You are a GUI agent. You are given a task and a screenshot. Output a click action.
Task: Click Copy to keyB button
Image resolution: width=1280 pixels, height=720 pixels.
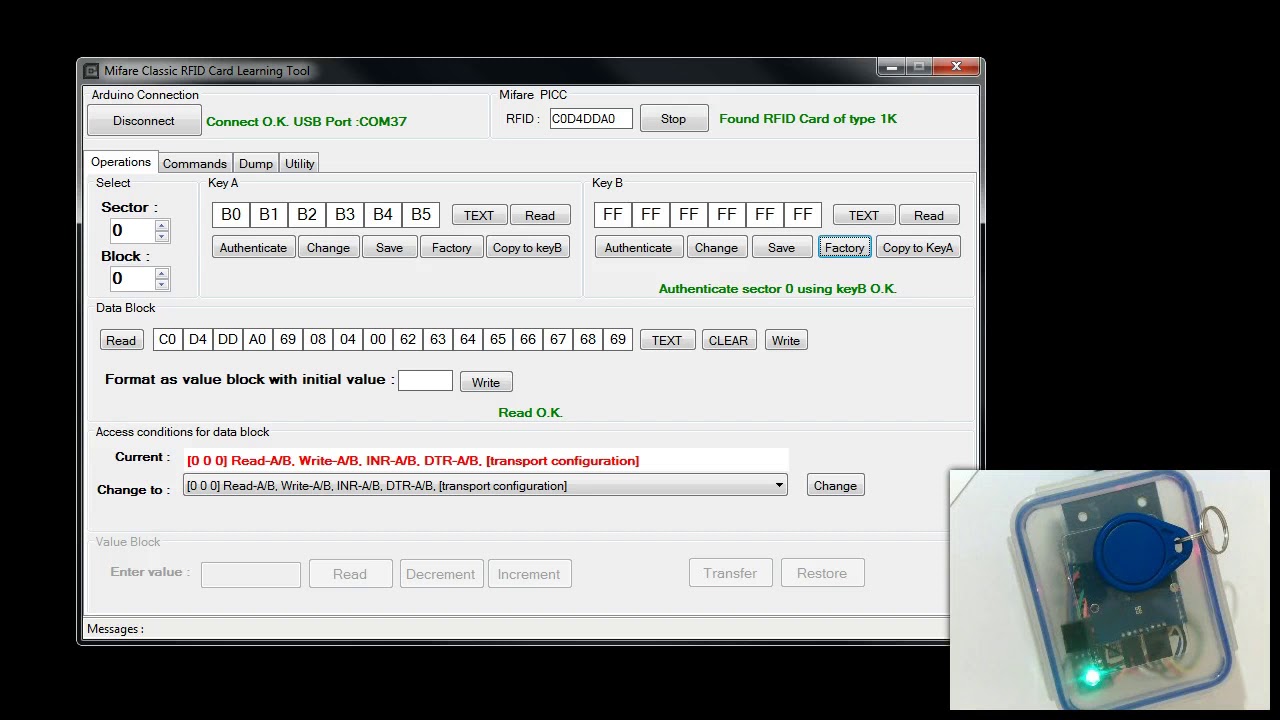click(528, 248)
